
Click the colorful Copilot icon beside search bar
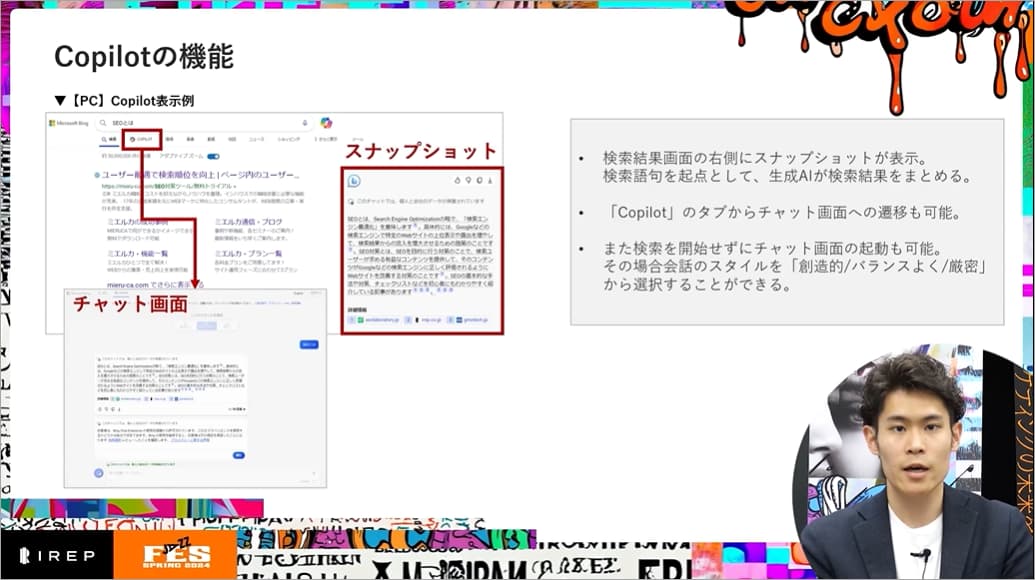tap(326, 122)
